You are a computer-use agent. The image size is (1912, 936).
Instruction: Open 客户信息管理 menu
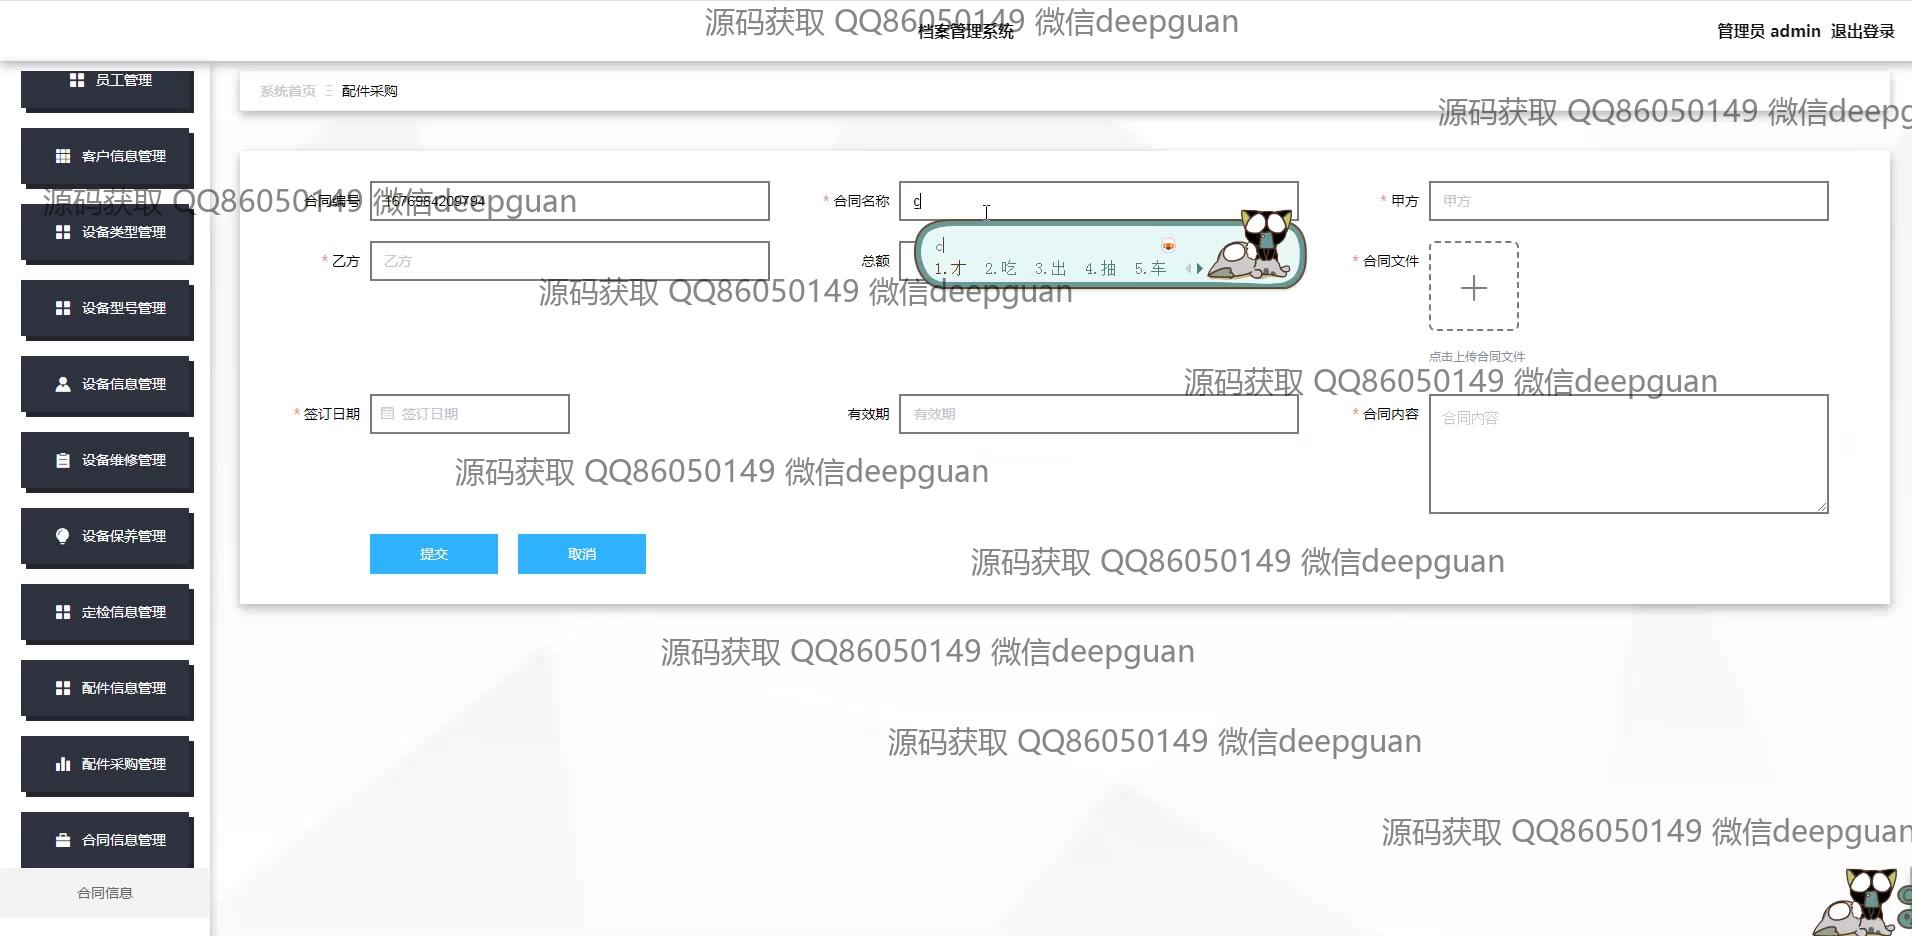pos(107,157)
